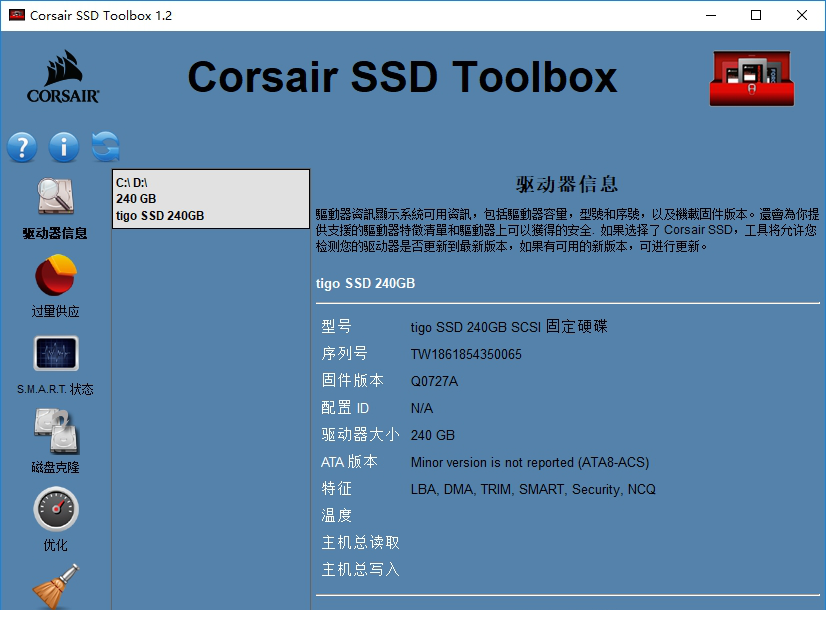Viewport: 826px width, 634px height.
Task: Select the tigo SSD 240GB drive entry
Action: [x=211, y=199]
